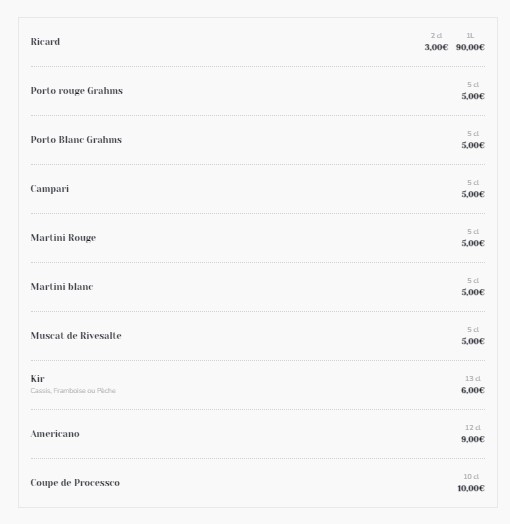
Task: Click the Kir item title
Action: 37,379
